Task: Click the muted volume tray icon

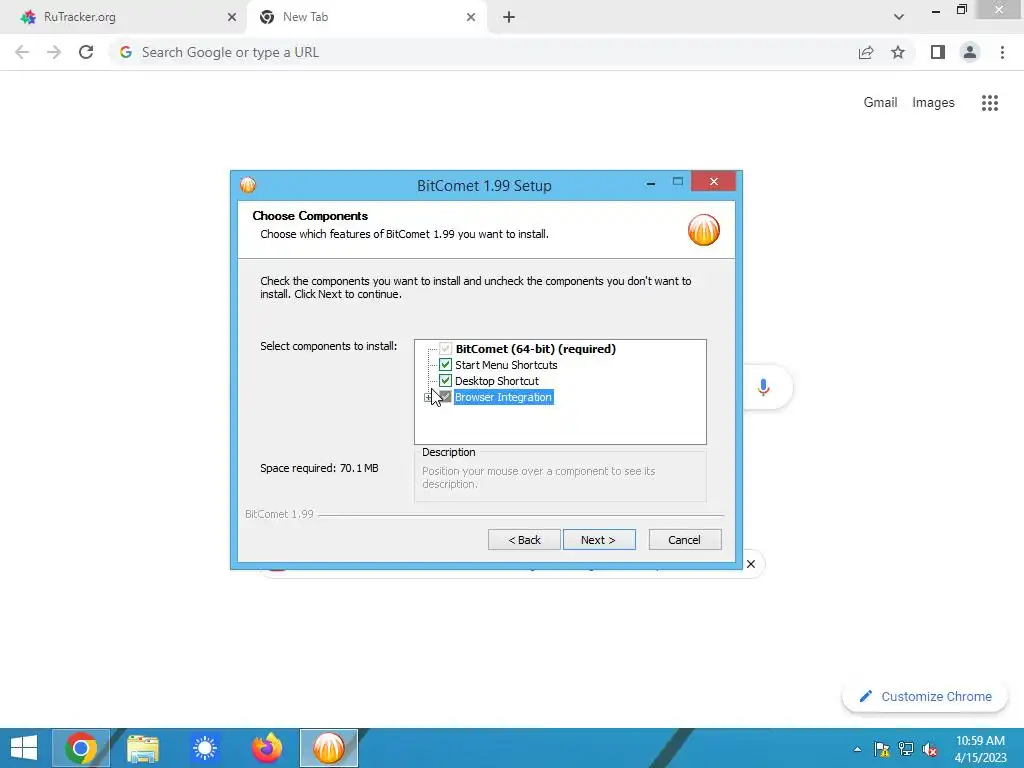Action: 930,749
